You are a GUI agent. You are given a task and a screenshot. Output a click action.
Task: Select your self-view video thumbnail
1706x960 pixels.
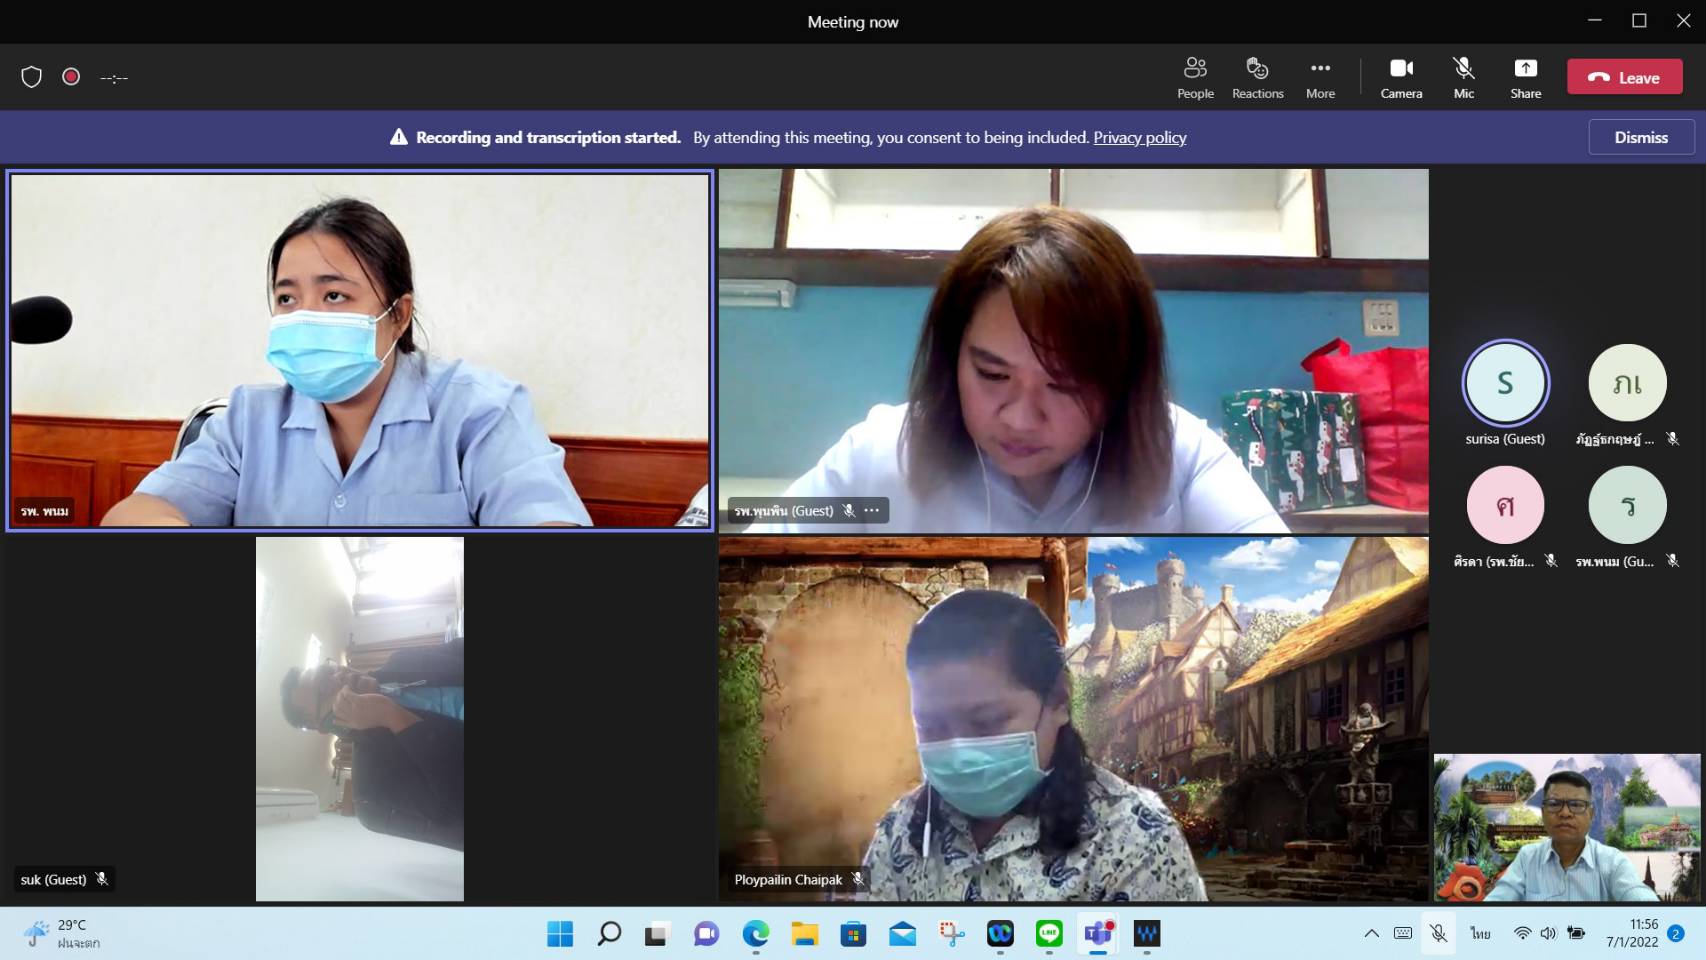[1567, 828]
